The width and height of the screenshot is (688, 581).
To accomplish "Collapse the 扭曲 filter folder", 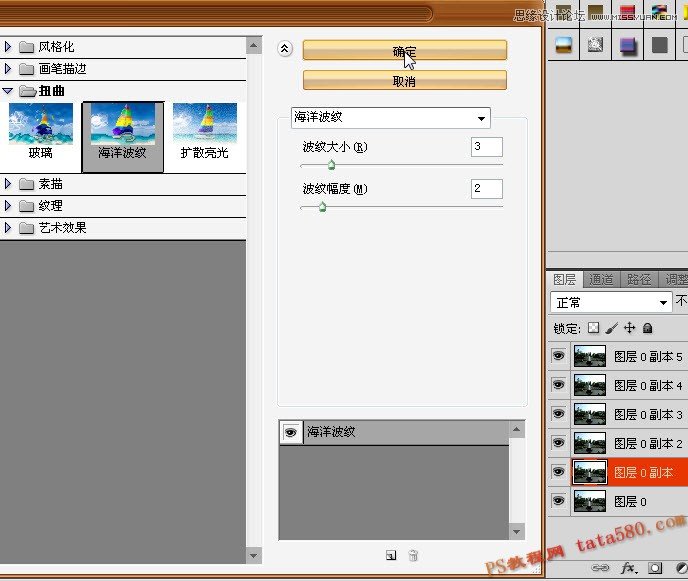I will (7, 91).
